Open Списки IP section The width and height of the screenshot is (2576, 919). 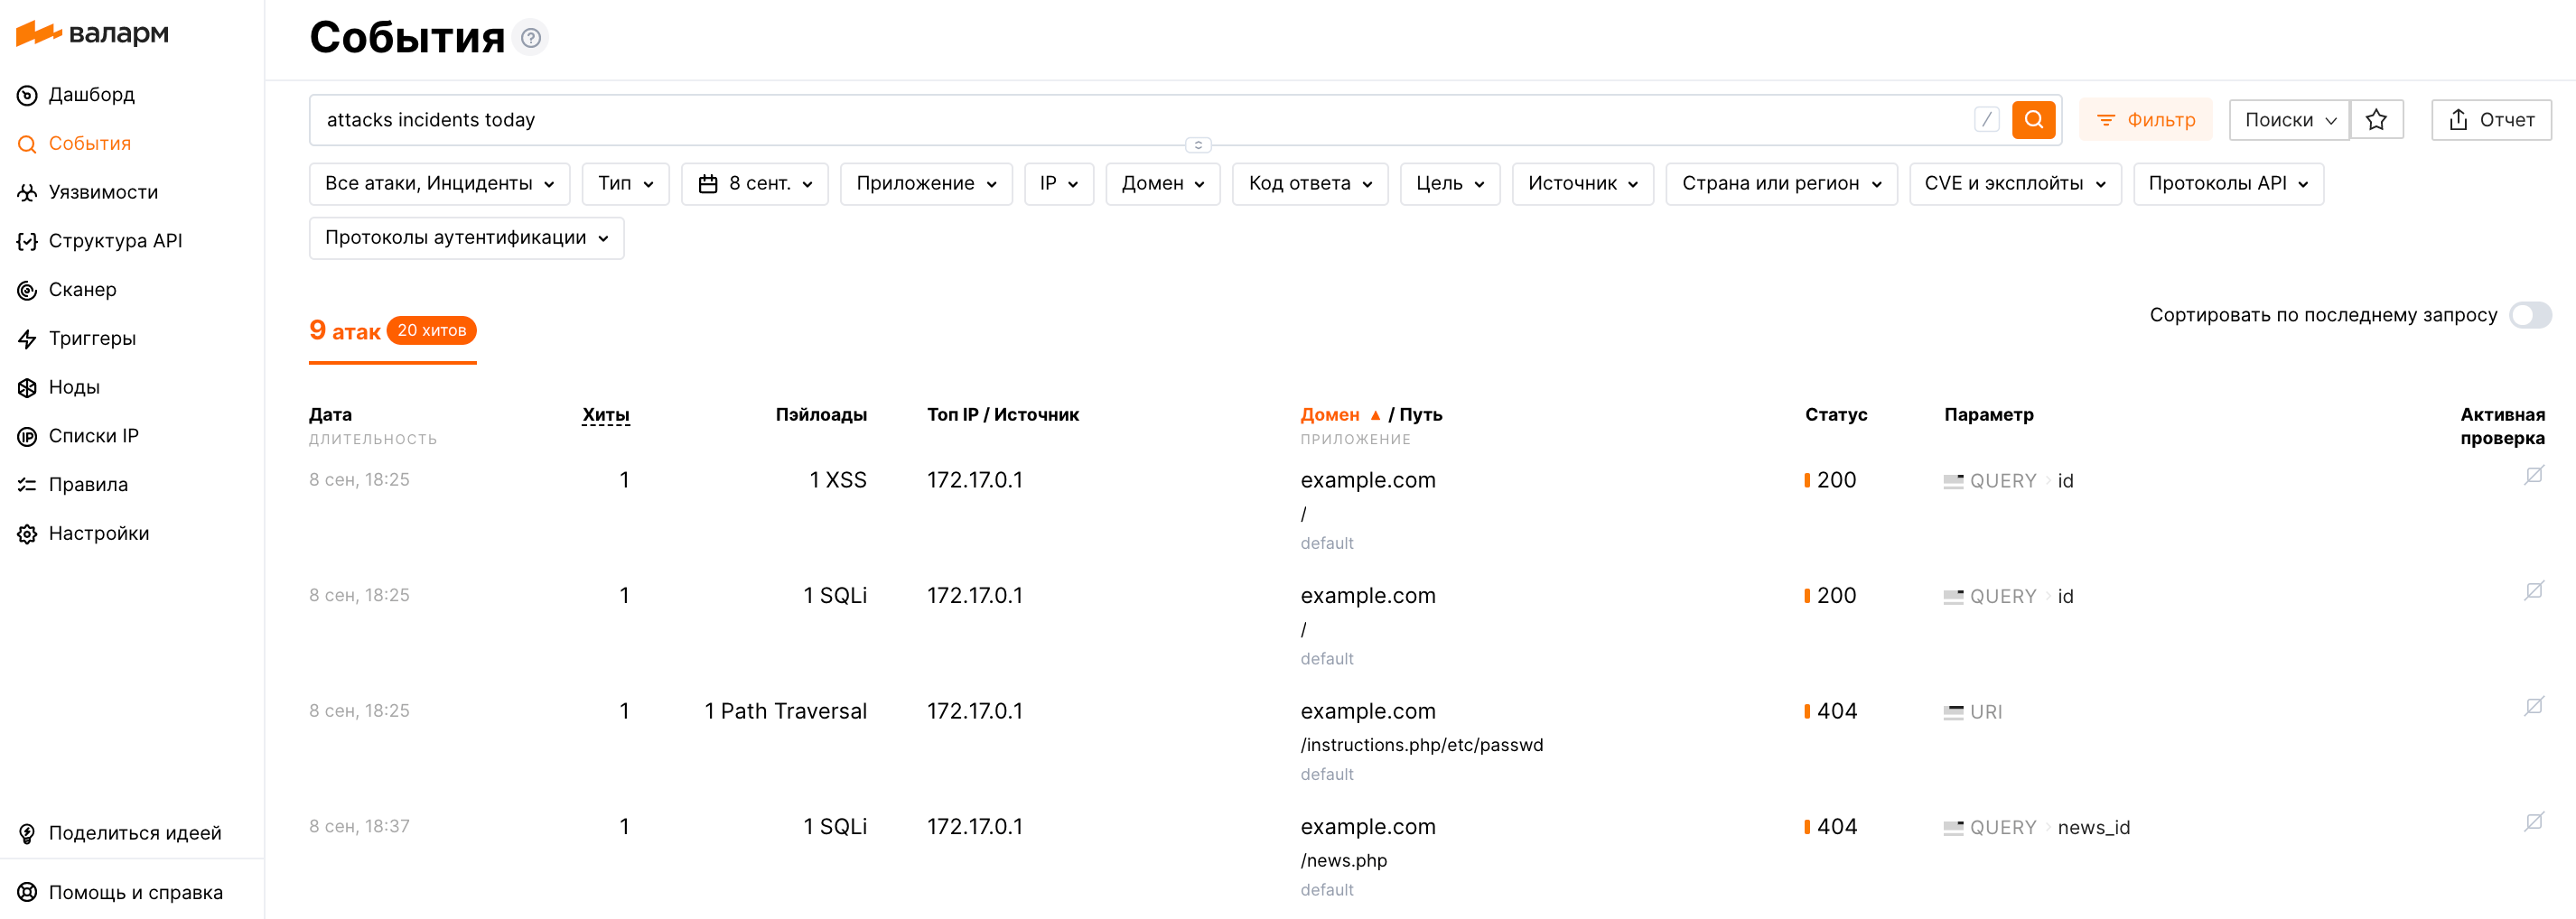tap(96, 435)
